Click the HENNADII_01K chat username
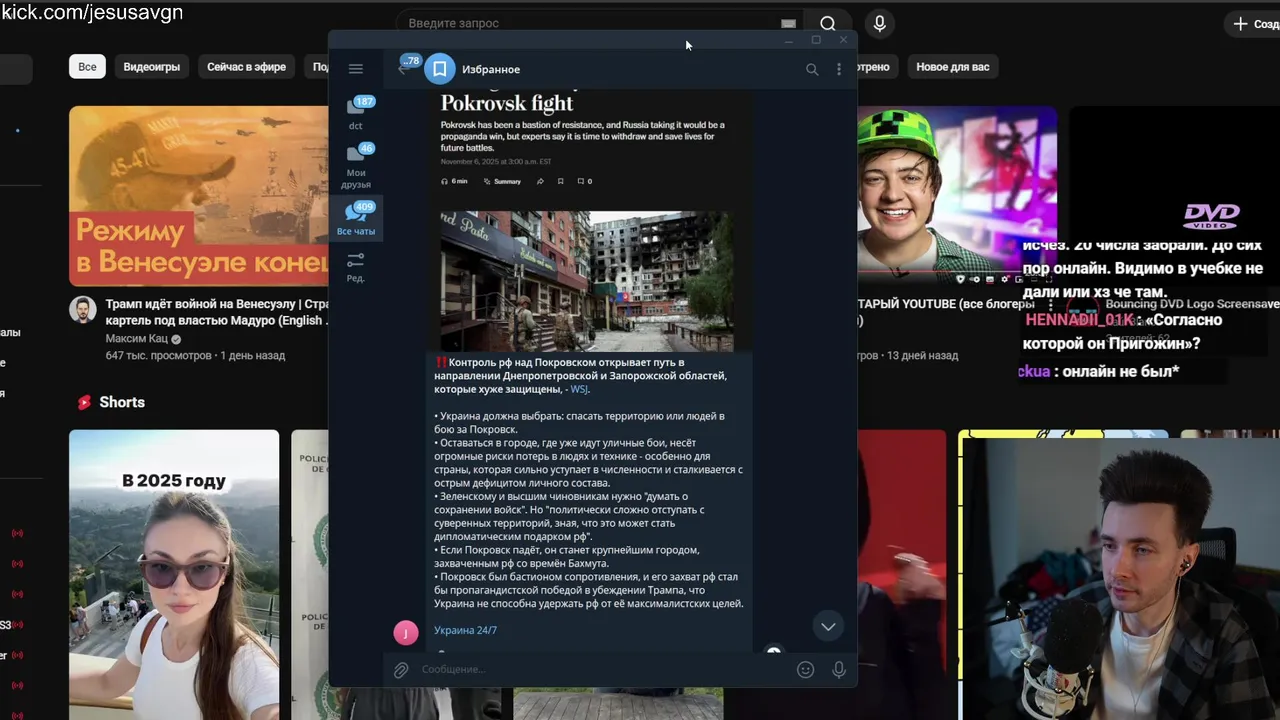The height and width of the screenshot is (720, 1280). click(1079, 320)
